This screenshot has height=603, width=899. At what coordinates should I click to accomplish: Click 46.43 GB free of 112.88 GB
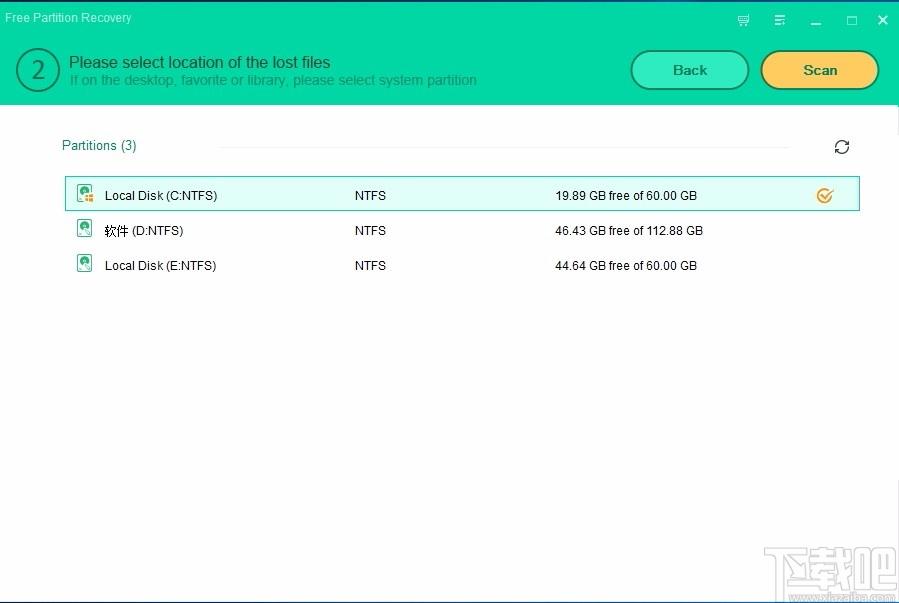629,230
